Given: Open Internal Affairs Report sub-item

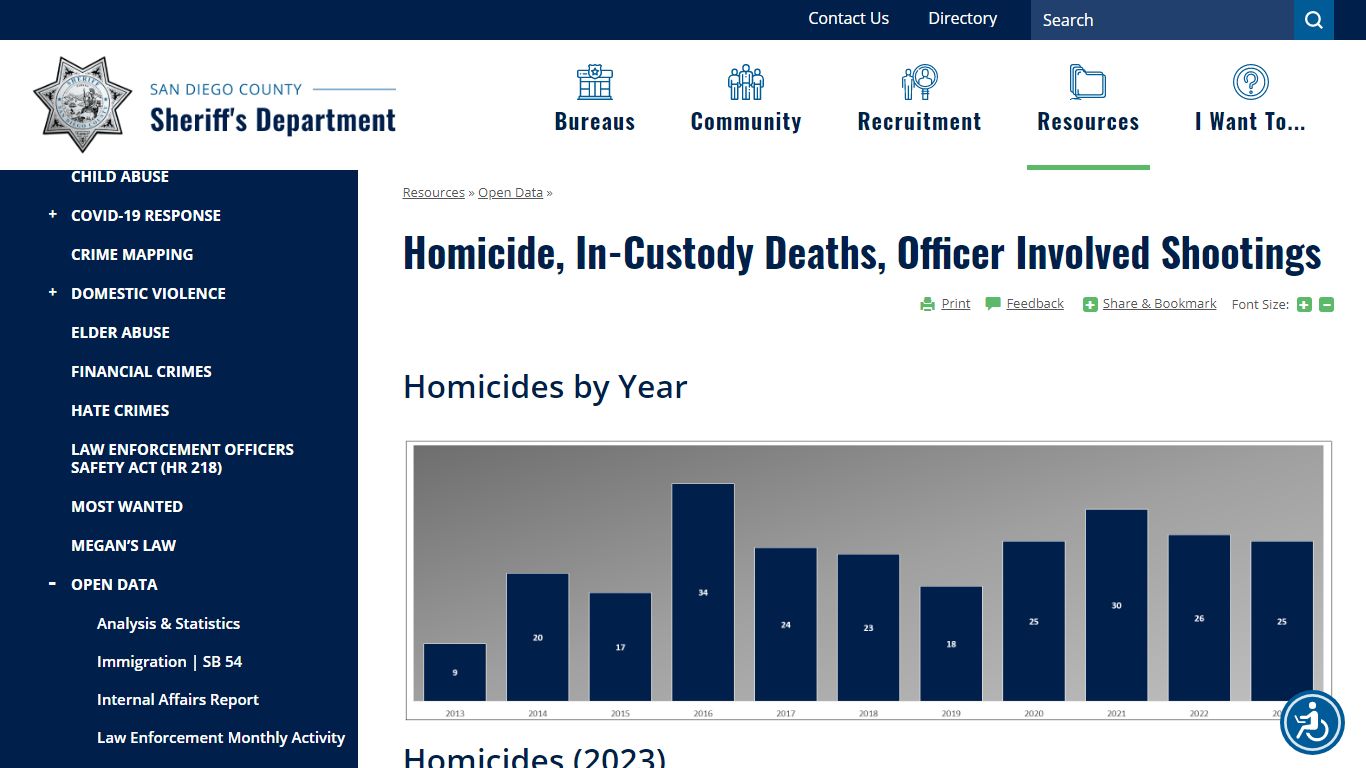Looking at the screenshot, I should point(178,699).
